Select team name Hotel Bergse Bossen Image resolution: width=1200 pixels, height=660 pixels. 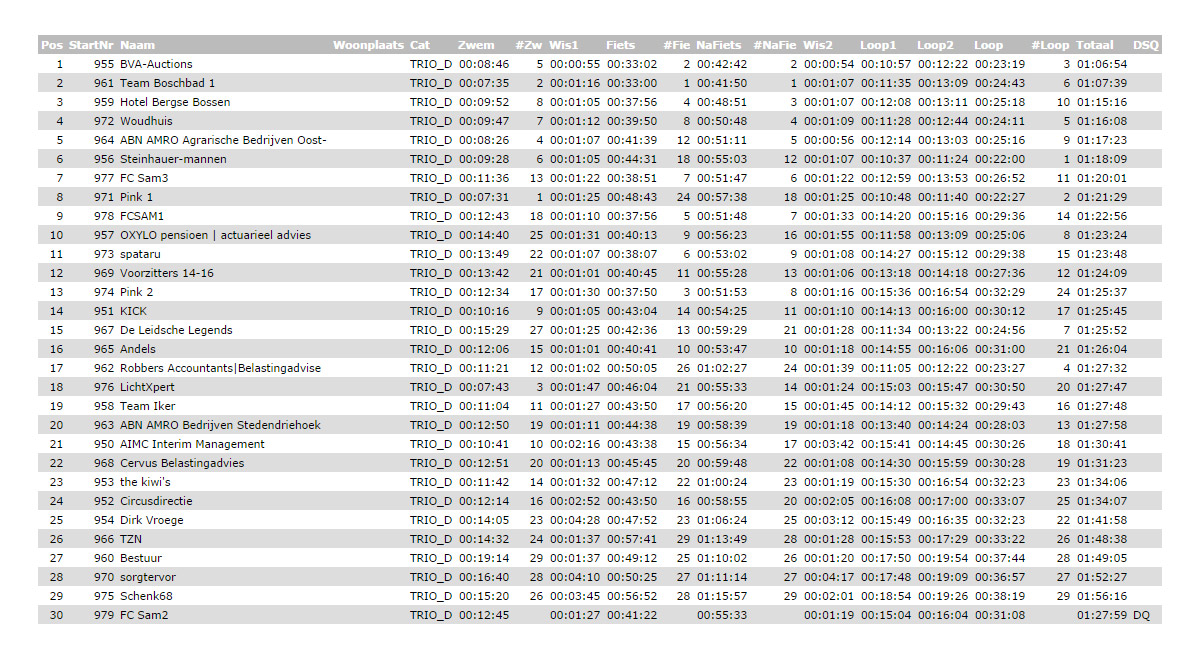tap(175, 102)
